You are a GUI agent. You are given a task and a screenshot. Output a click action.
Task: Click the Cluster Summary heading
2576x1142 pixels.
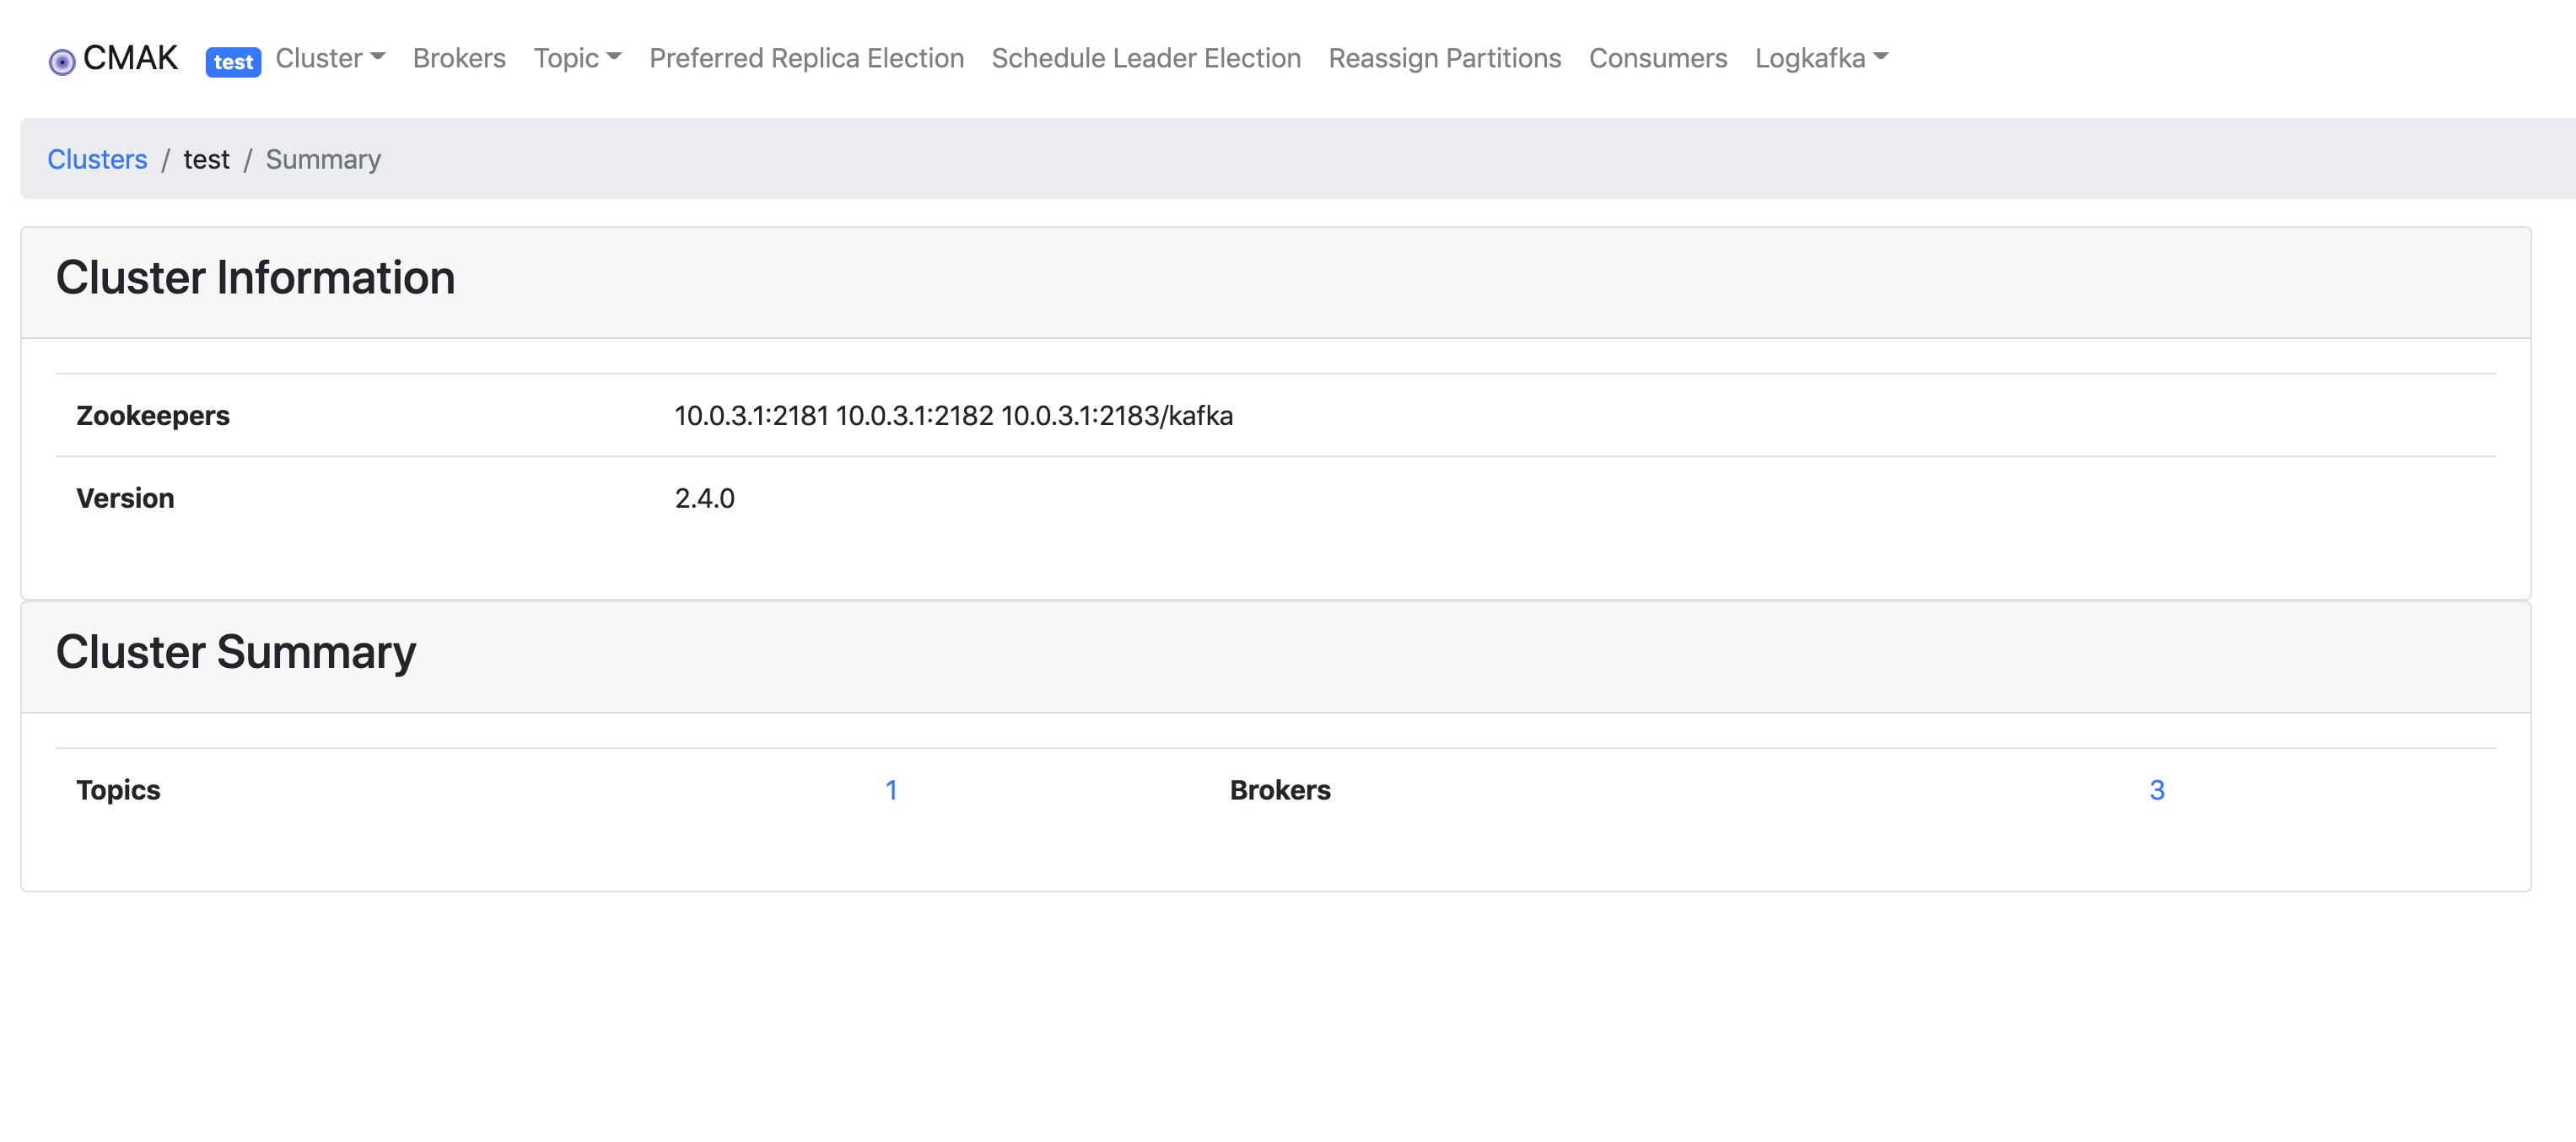point(236,652)
